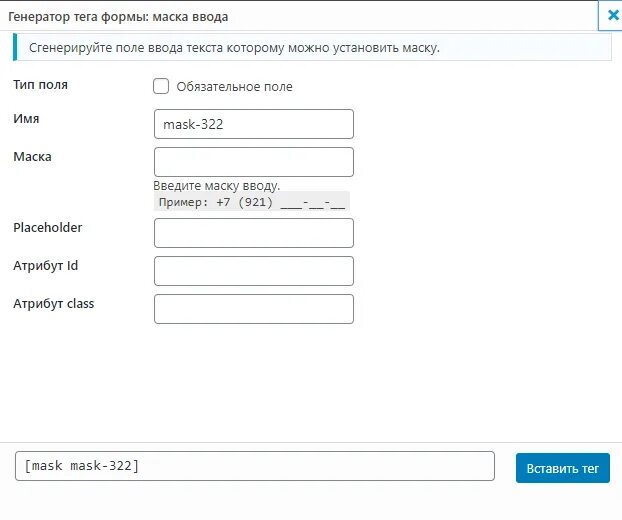Select the Placeholder input field

[x=253, y=233]
